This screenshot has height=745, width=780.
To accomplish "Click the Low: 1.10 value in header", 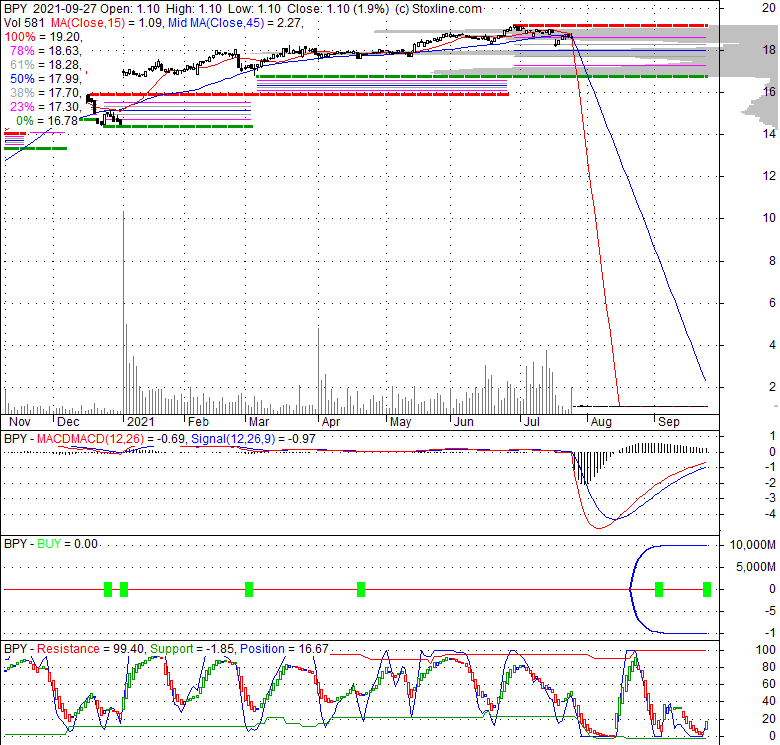I will (254, 9).
